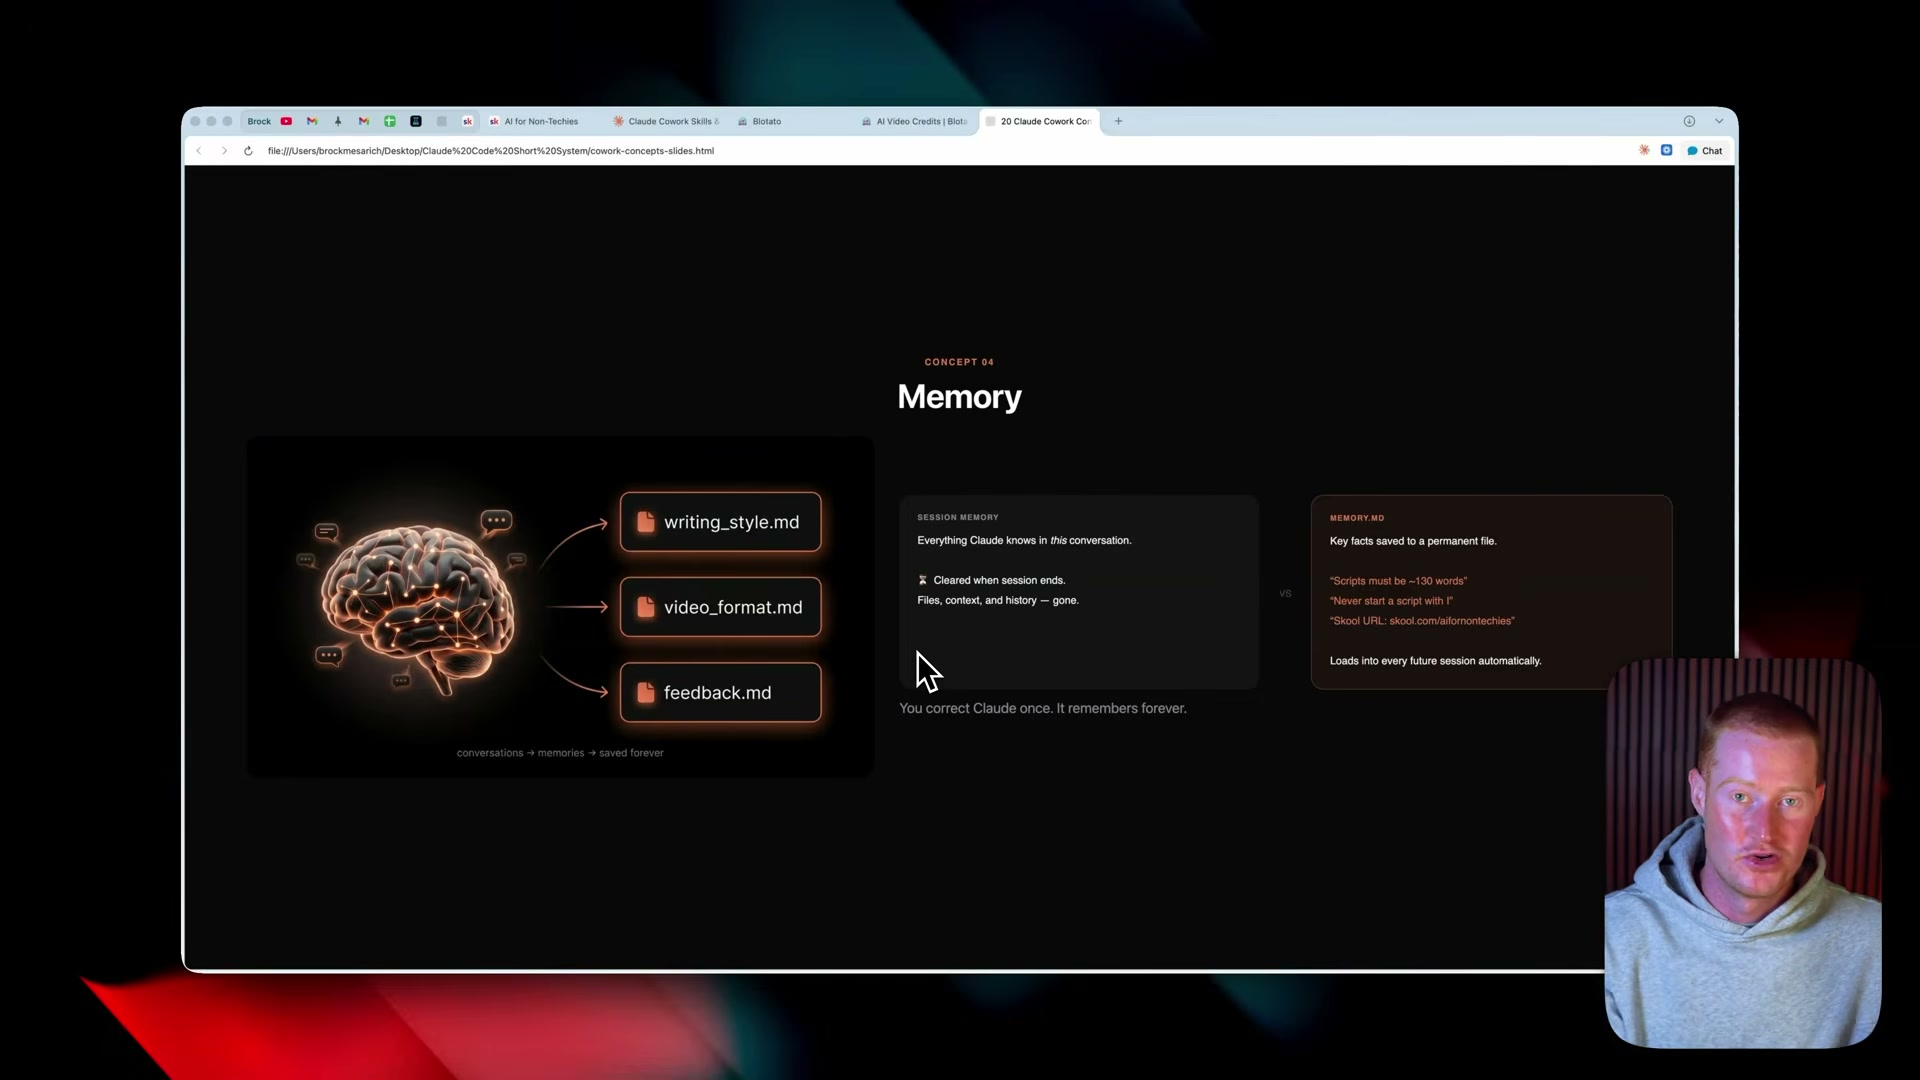Open the Brock bookmarks folder
This screenshot has width=1920, height=1080.
tap(259, 121)
